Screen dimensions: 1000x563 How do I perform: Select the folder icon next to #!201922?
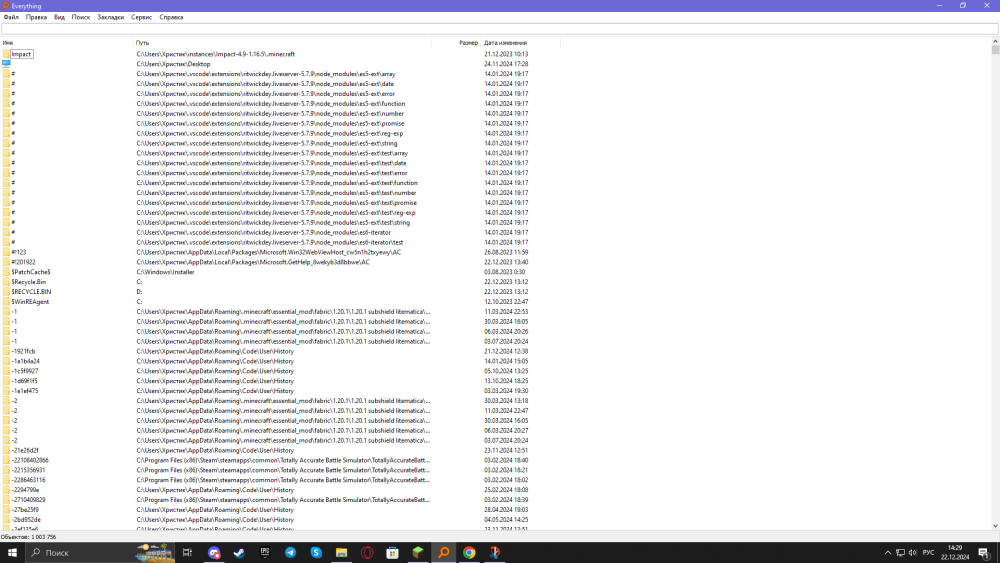[x=6, y=262]
